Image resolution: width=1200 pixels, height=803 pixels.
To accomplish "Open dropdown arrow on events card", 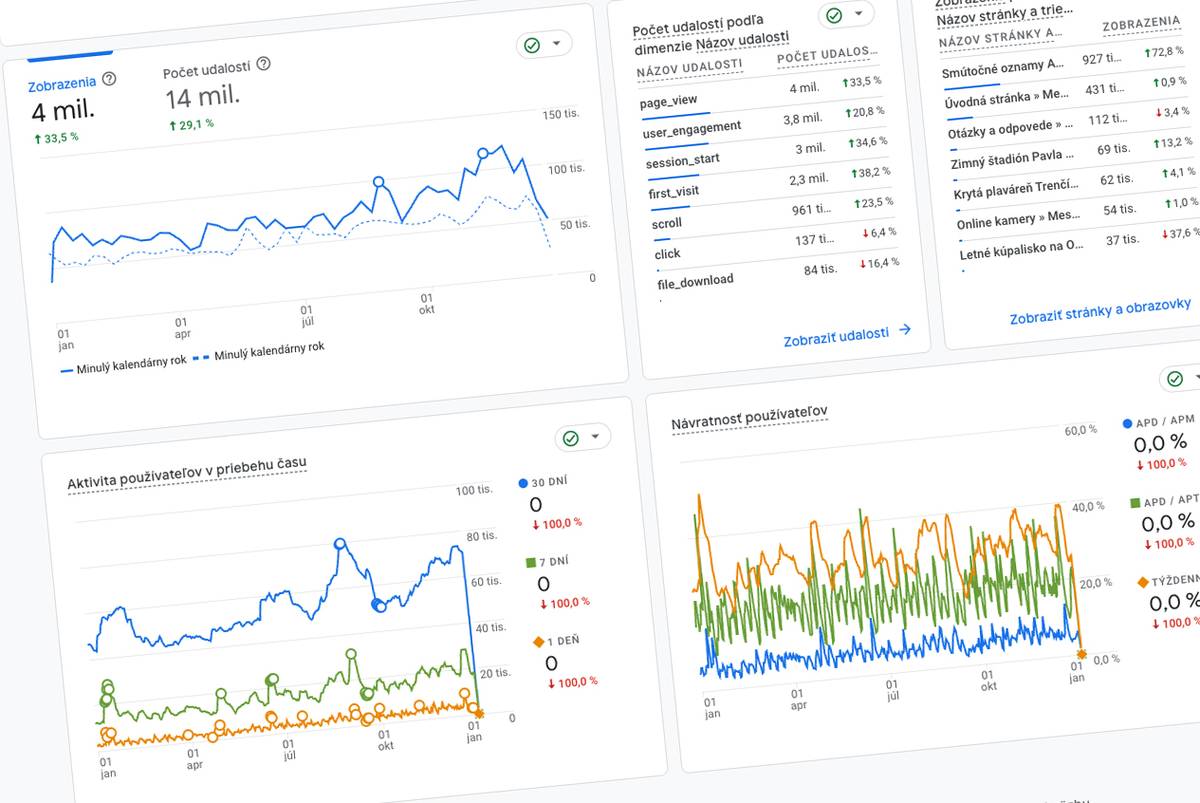I will [858, 14].
